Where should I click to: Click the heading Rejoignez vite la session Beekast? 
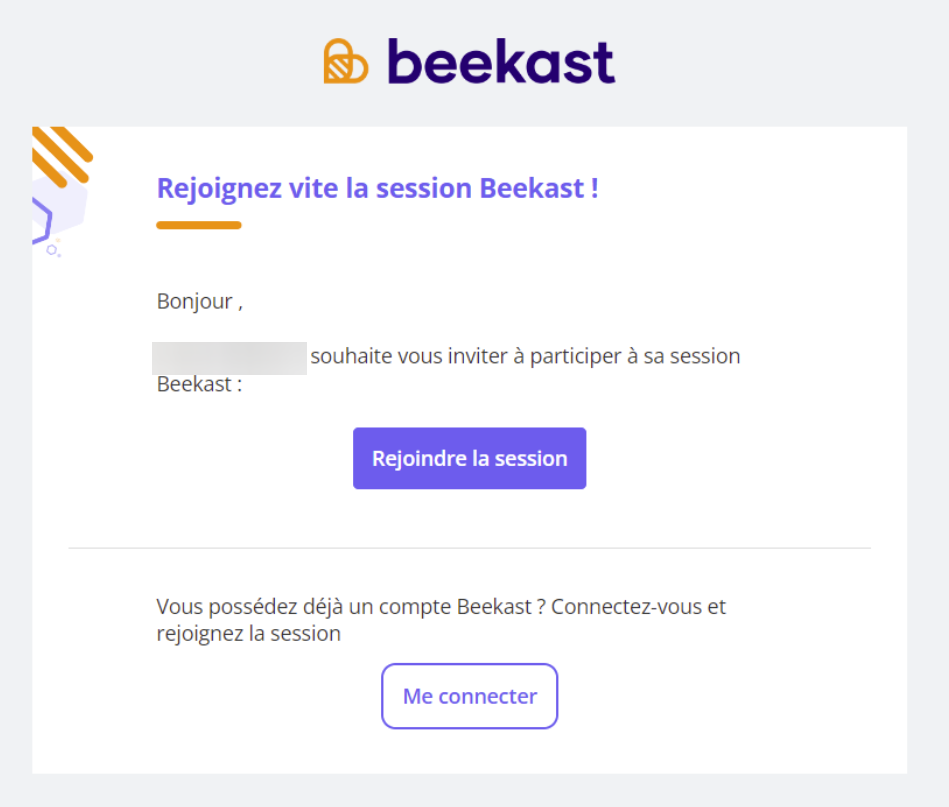(378, 188)
